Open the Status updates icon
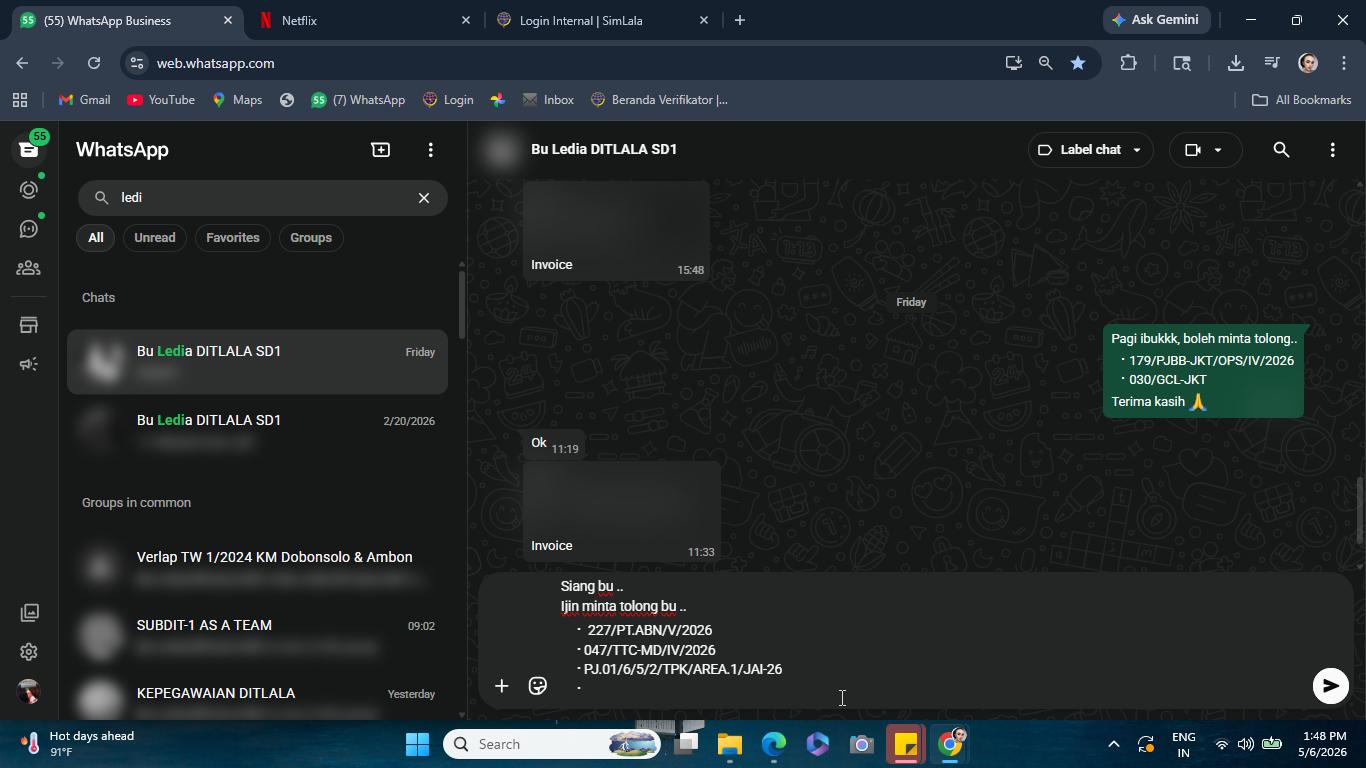 29,189
